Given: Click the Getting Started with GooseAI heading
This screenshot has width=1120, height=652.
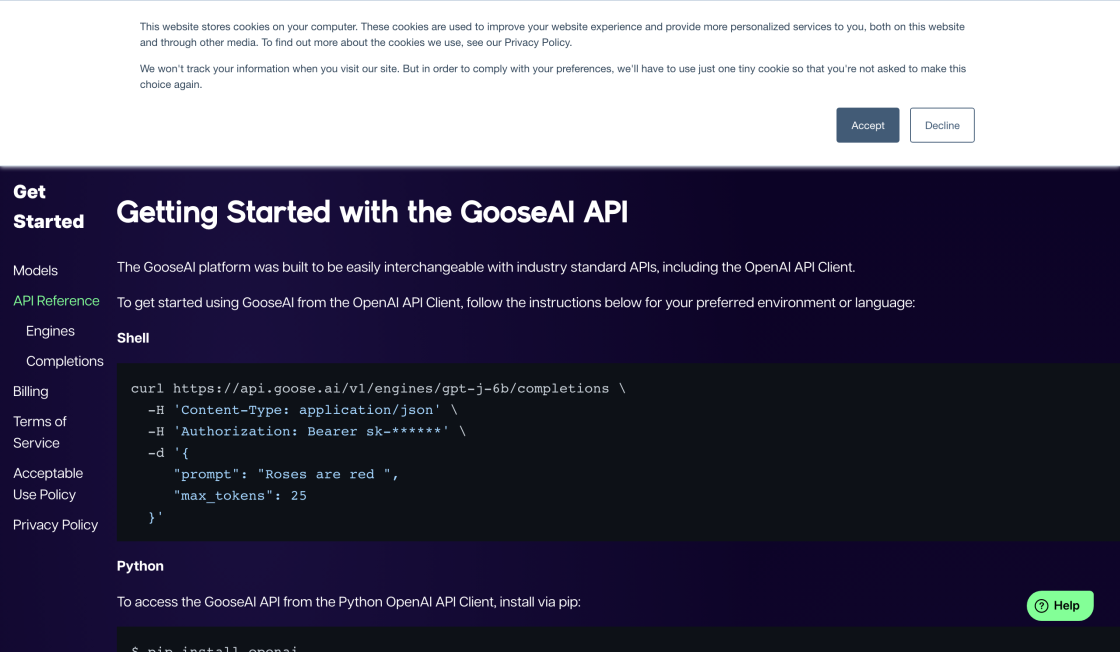Looking at the screenshot, I should (x=372, y=212).
